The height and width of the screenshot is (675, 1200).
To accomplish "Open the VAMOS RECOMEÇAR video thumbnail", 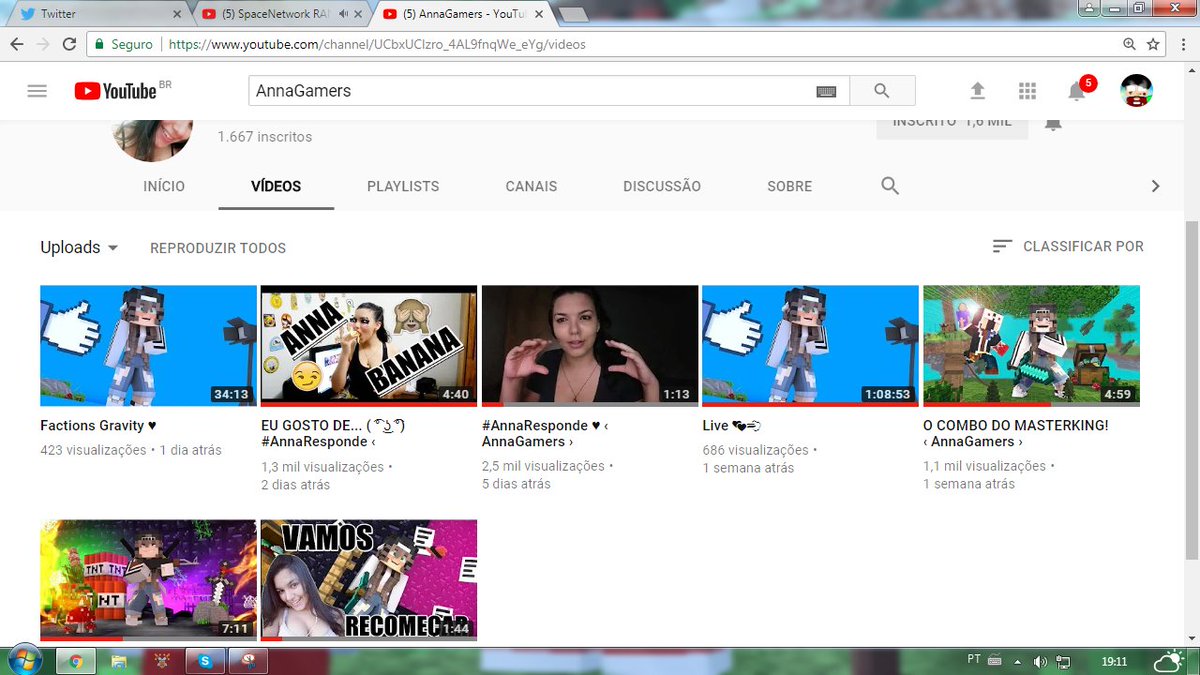I will tap(369, 580).
